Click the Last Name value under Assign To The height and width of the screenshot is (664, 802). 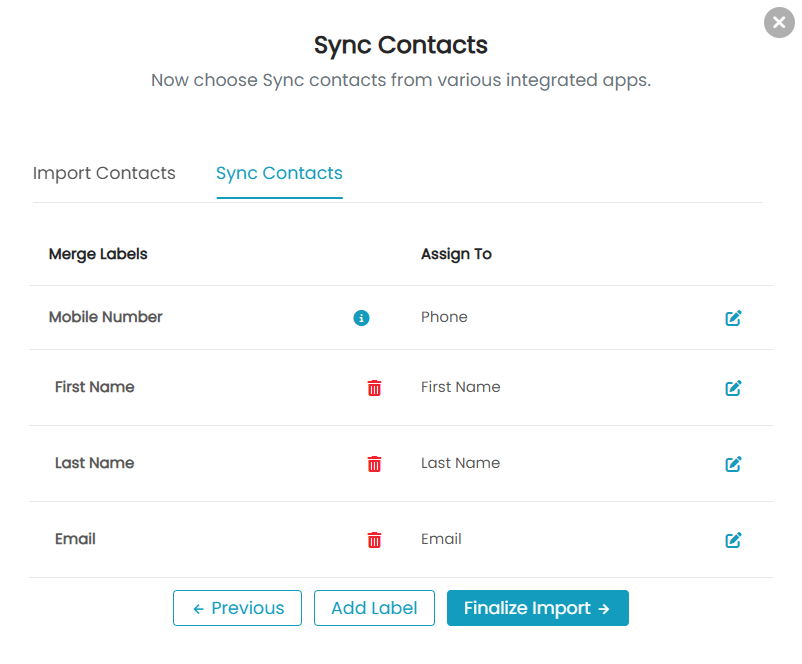click(x=460, y=463)
